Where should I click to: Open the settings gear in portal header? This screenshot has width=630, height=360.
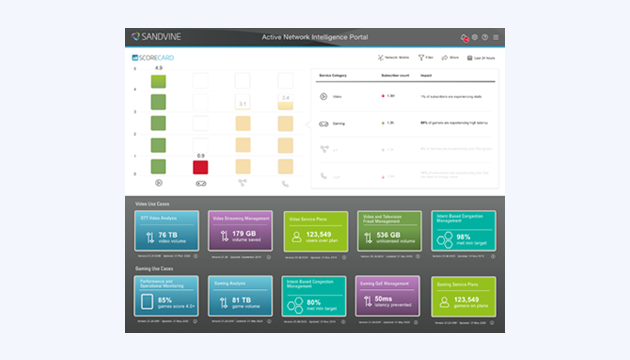pyautogui.click(x=475, y=37)
